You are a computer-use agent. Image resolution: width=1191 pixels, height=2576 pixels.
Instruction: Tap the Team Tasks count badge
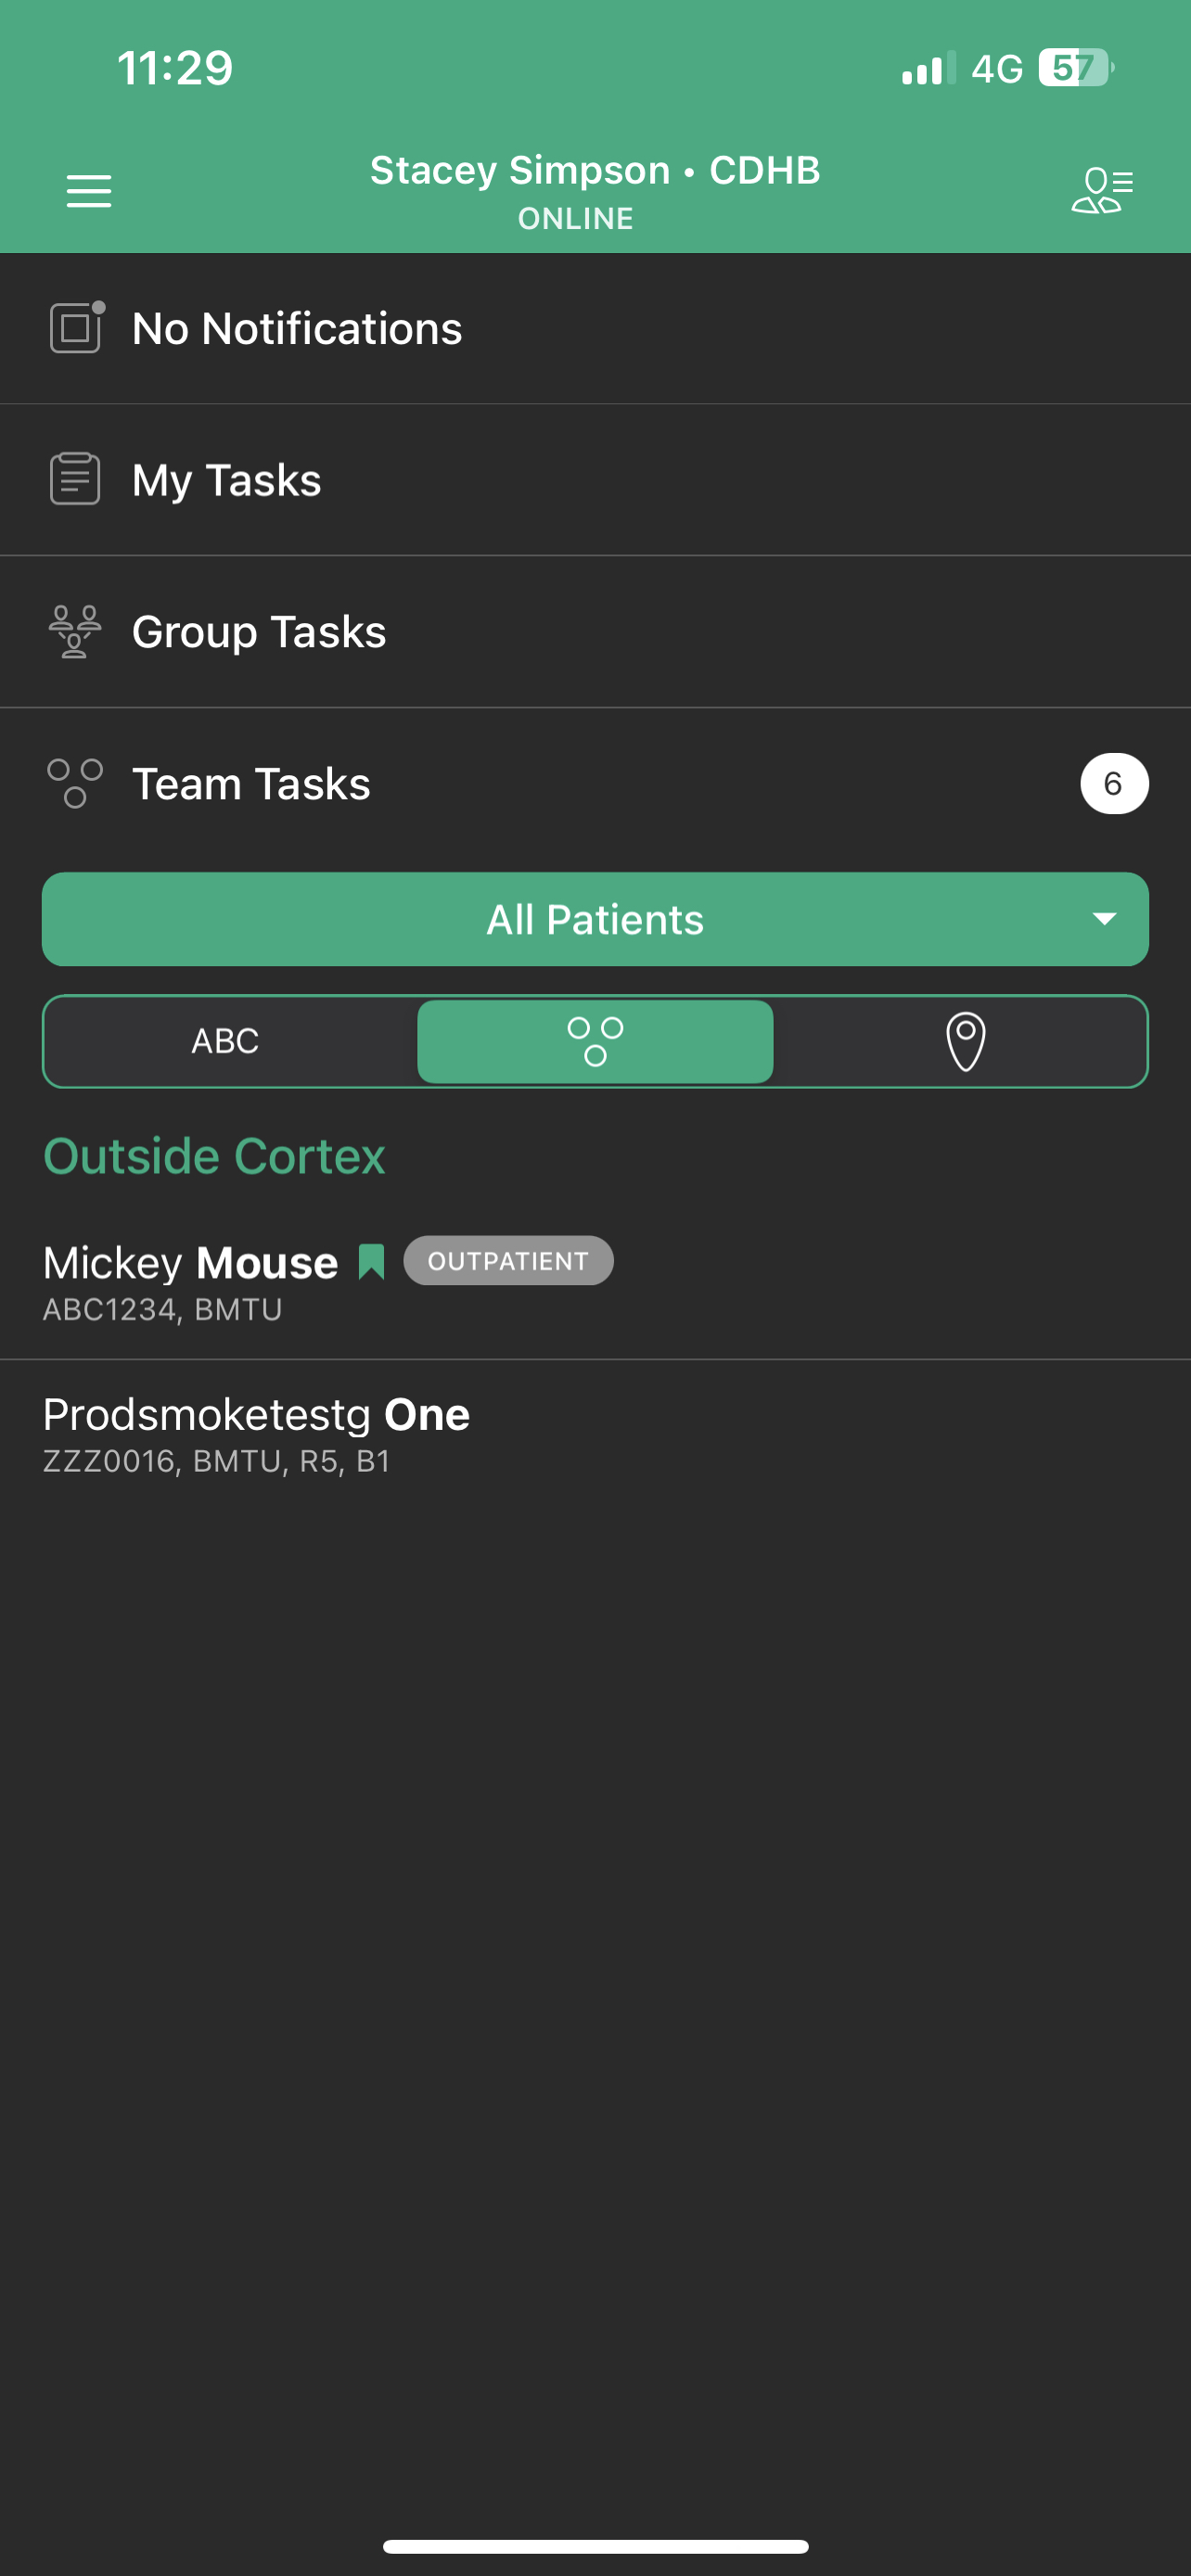(x=1113, y=783)
